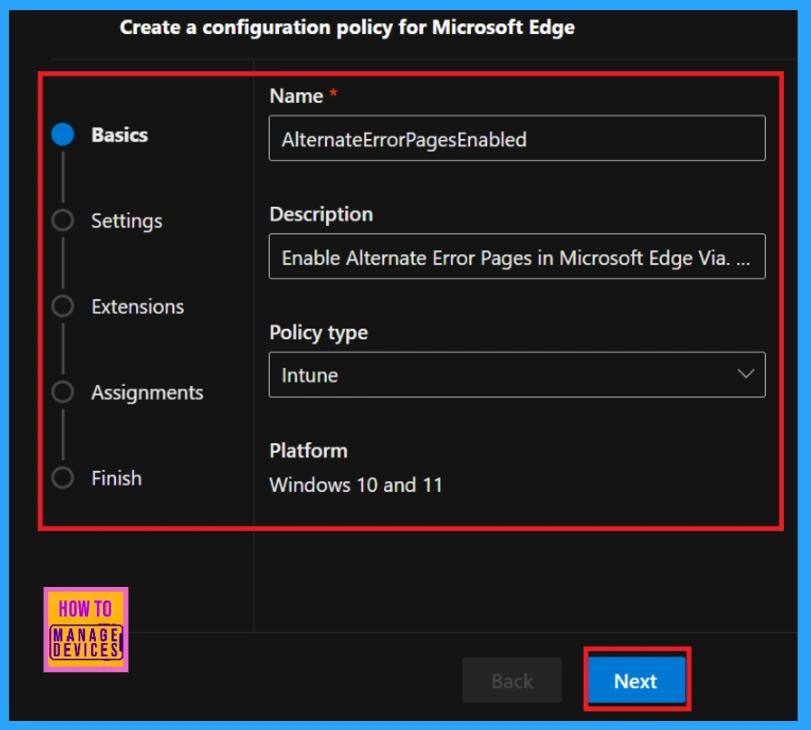Screen dimensions: 811x730
Task: Click the Assignments step circle indicator
Action: [63, 392]
